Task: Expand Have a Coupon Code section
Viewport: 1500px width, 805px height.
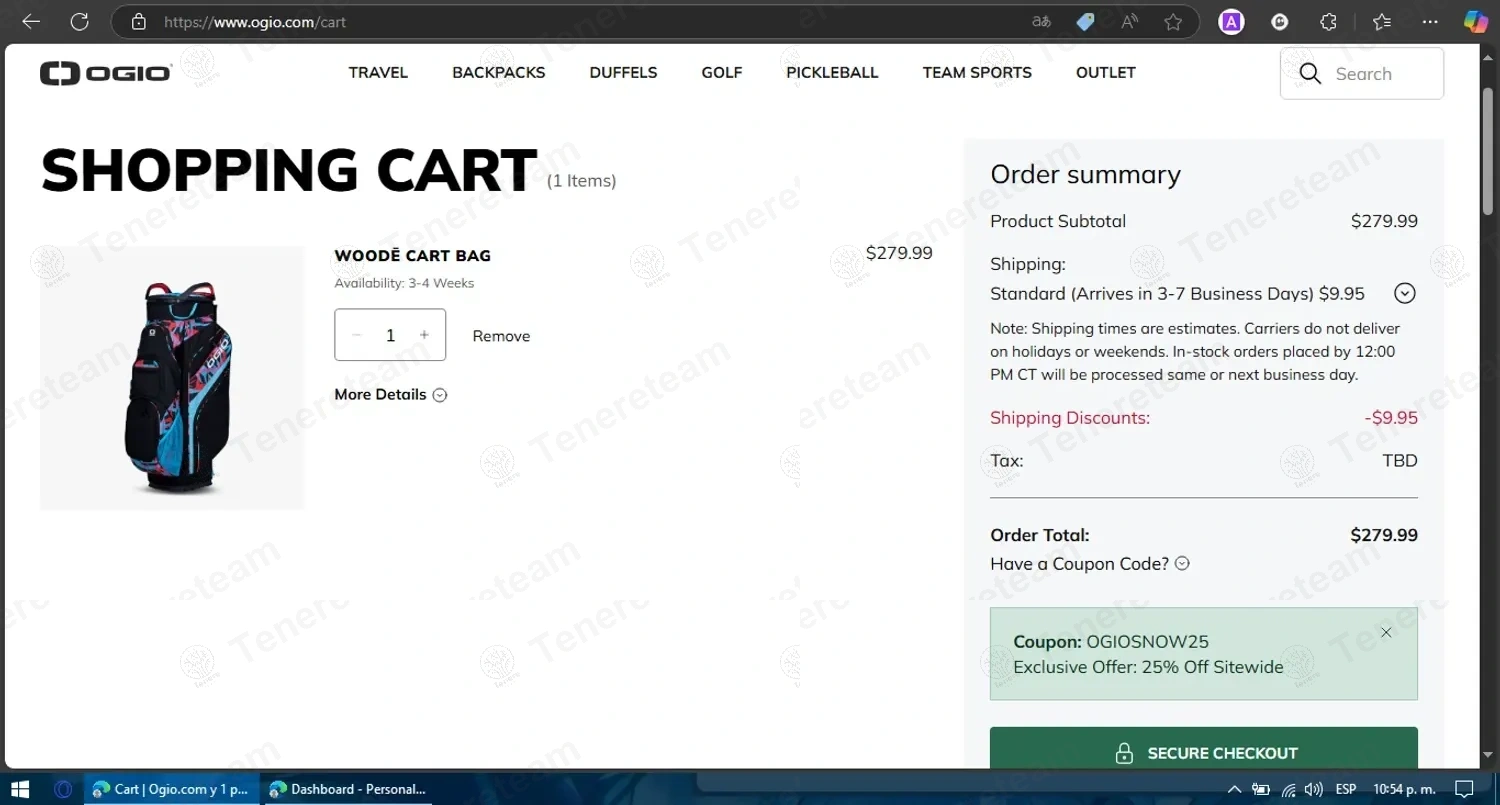Action: click(x=1090, y=564)
